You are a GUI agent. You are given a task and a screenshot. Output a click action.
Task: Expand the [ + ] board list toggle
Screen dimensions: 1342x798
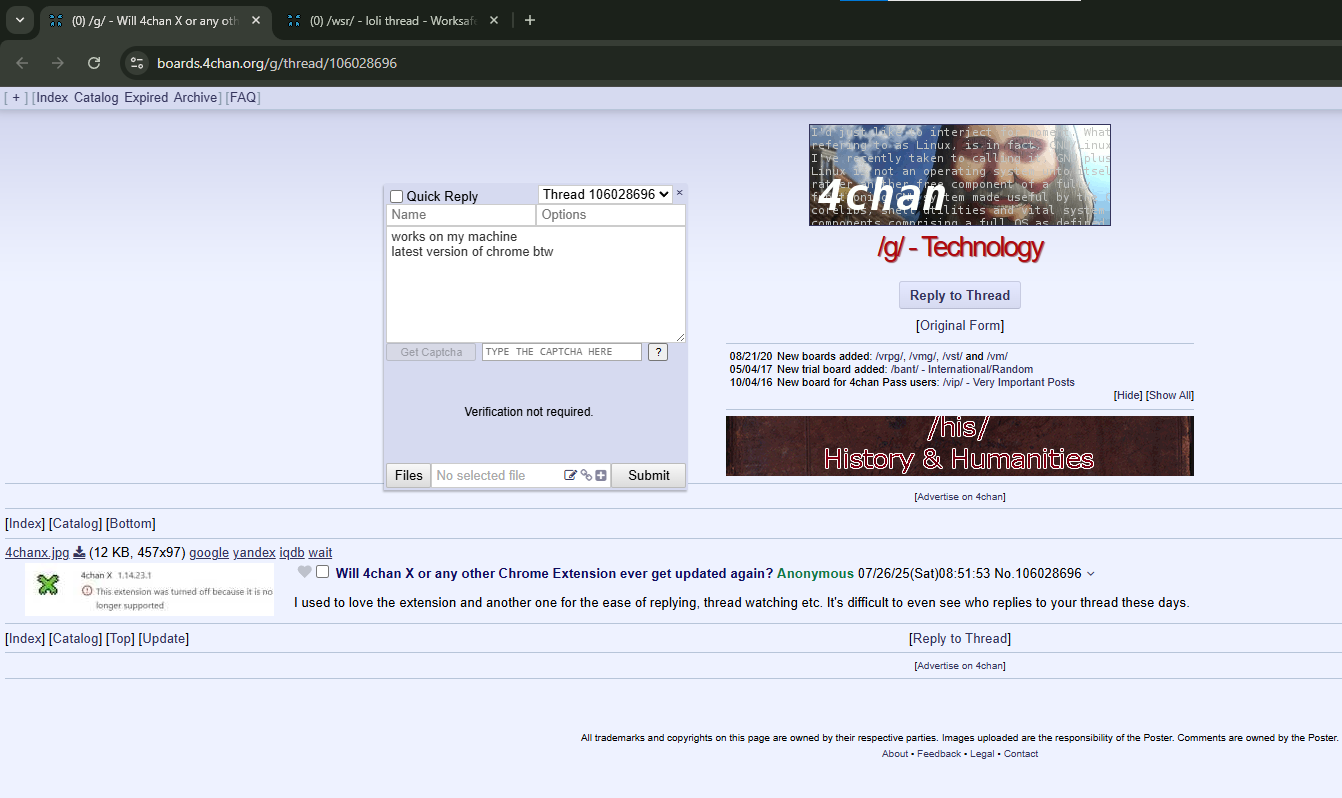point(15,97)
